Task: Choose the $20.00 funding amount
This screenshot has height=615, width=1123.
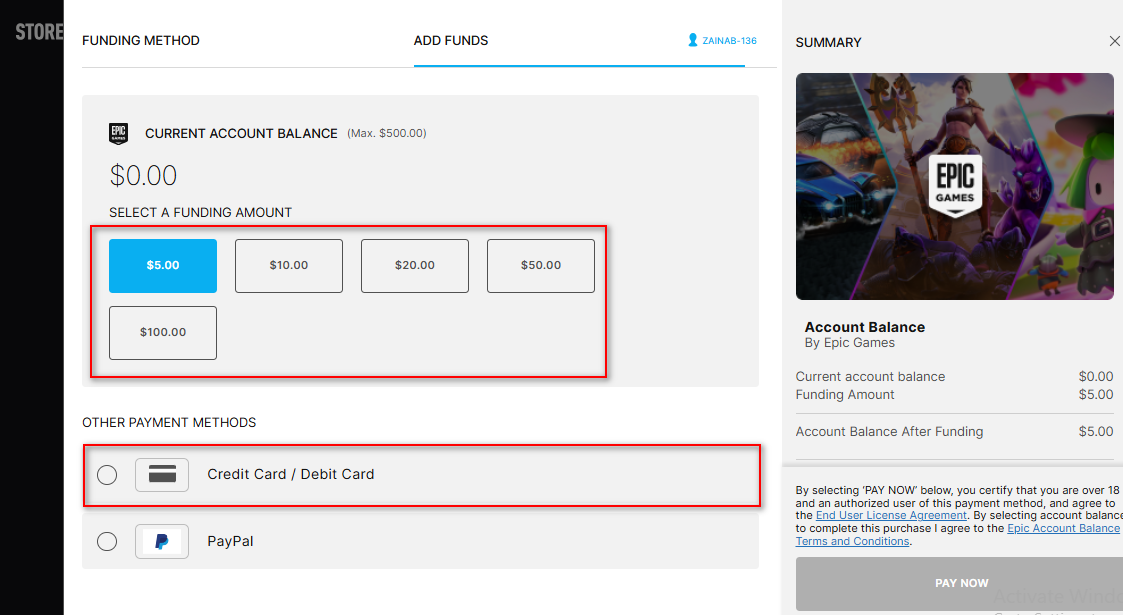Action: pyautogui.click(x=414, y=265)
